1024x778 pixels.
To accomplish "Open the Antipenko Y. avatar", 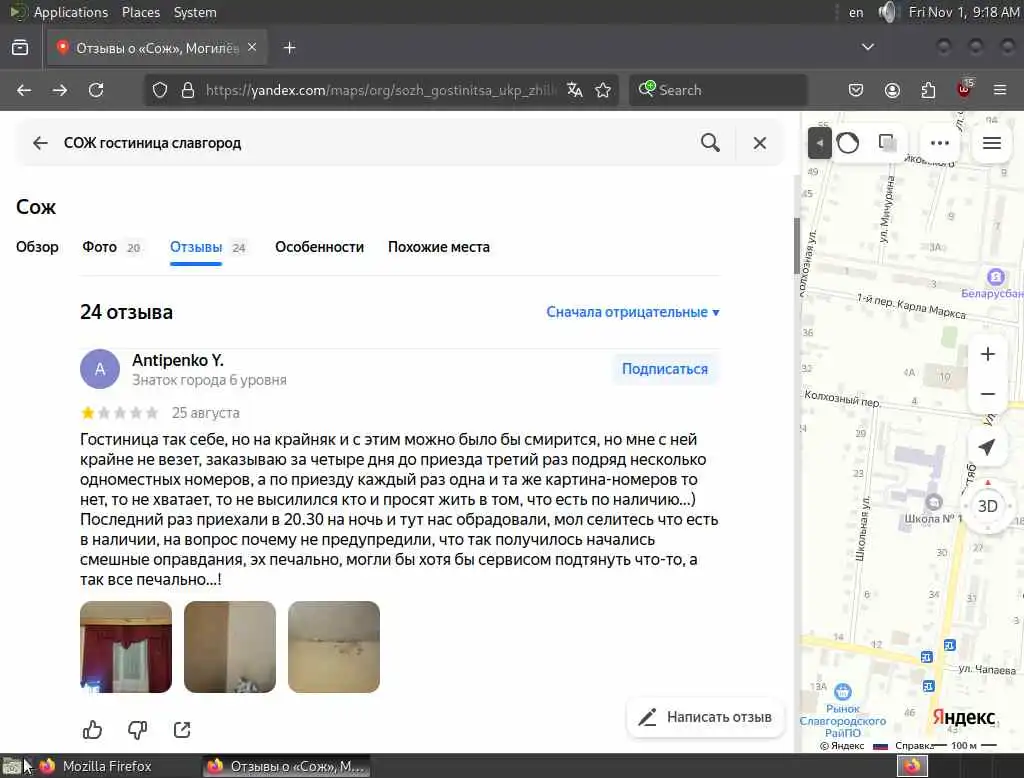I will pos(100,369).
